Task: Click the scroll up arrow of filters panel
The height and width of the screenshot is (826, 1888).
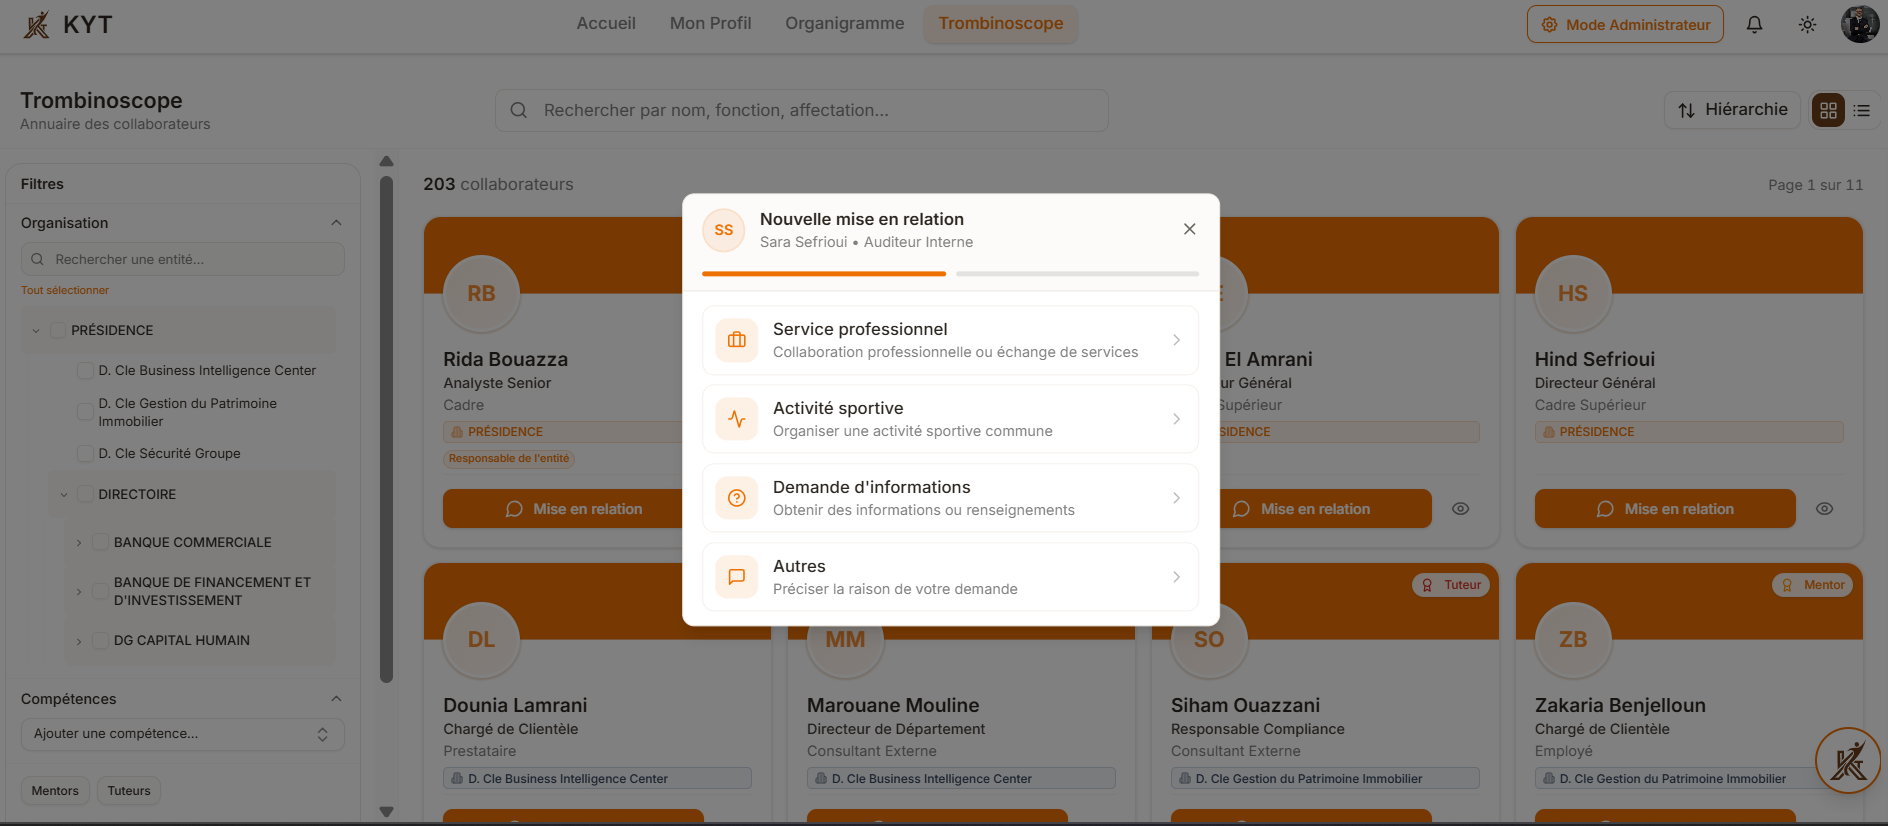Action: point(386,161)
